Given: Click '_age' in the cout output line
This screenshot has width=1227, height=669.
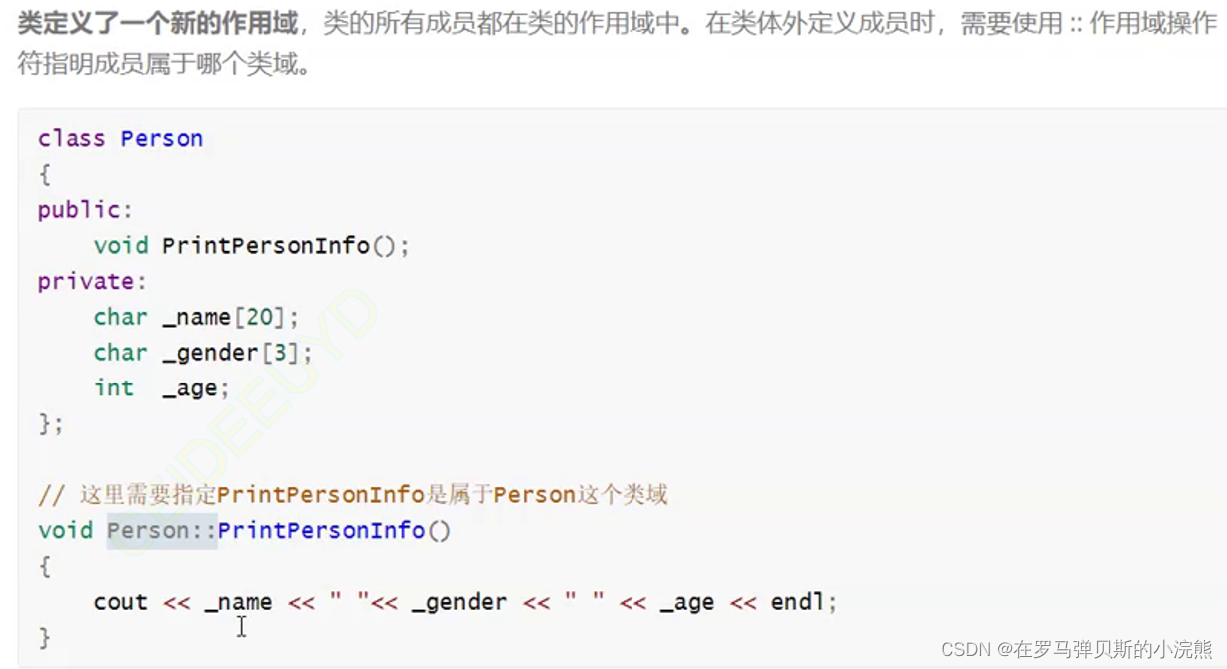Looking at the screenshot, I should [687, 602].
